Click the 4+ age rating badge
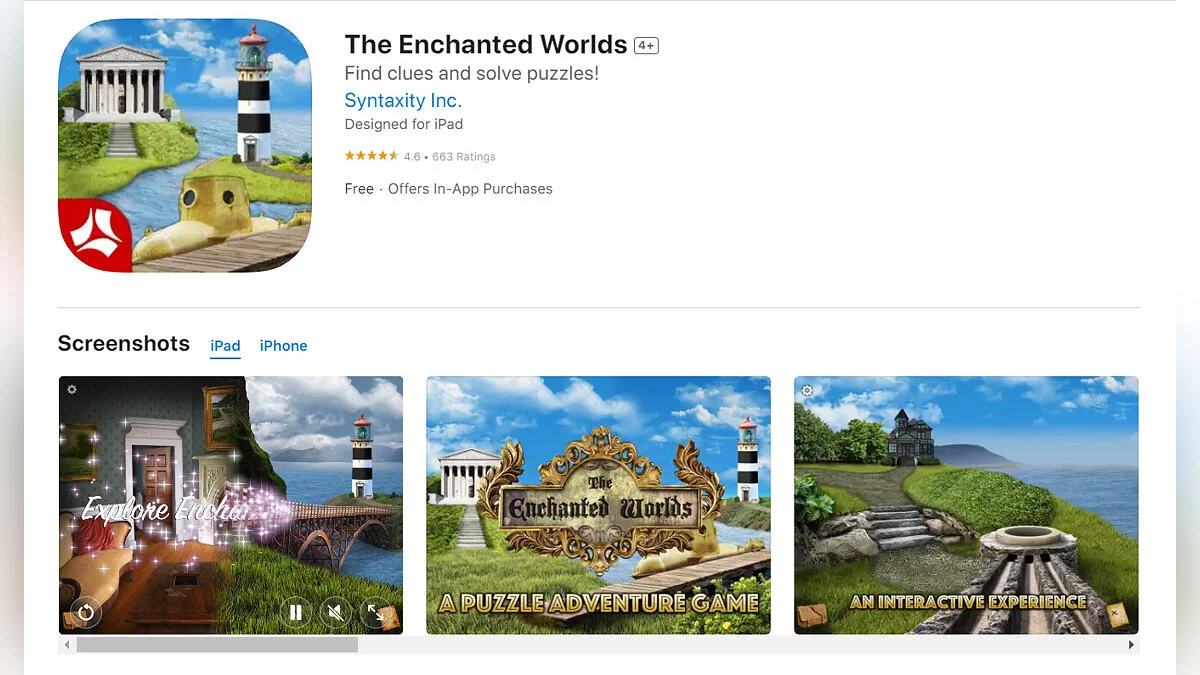This screenshot has height=675, width=1200. [x=646, y=46]
